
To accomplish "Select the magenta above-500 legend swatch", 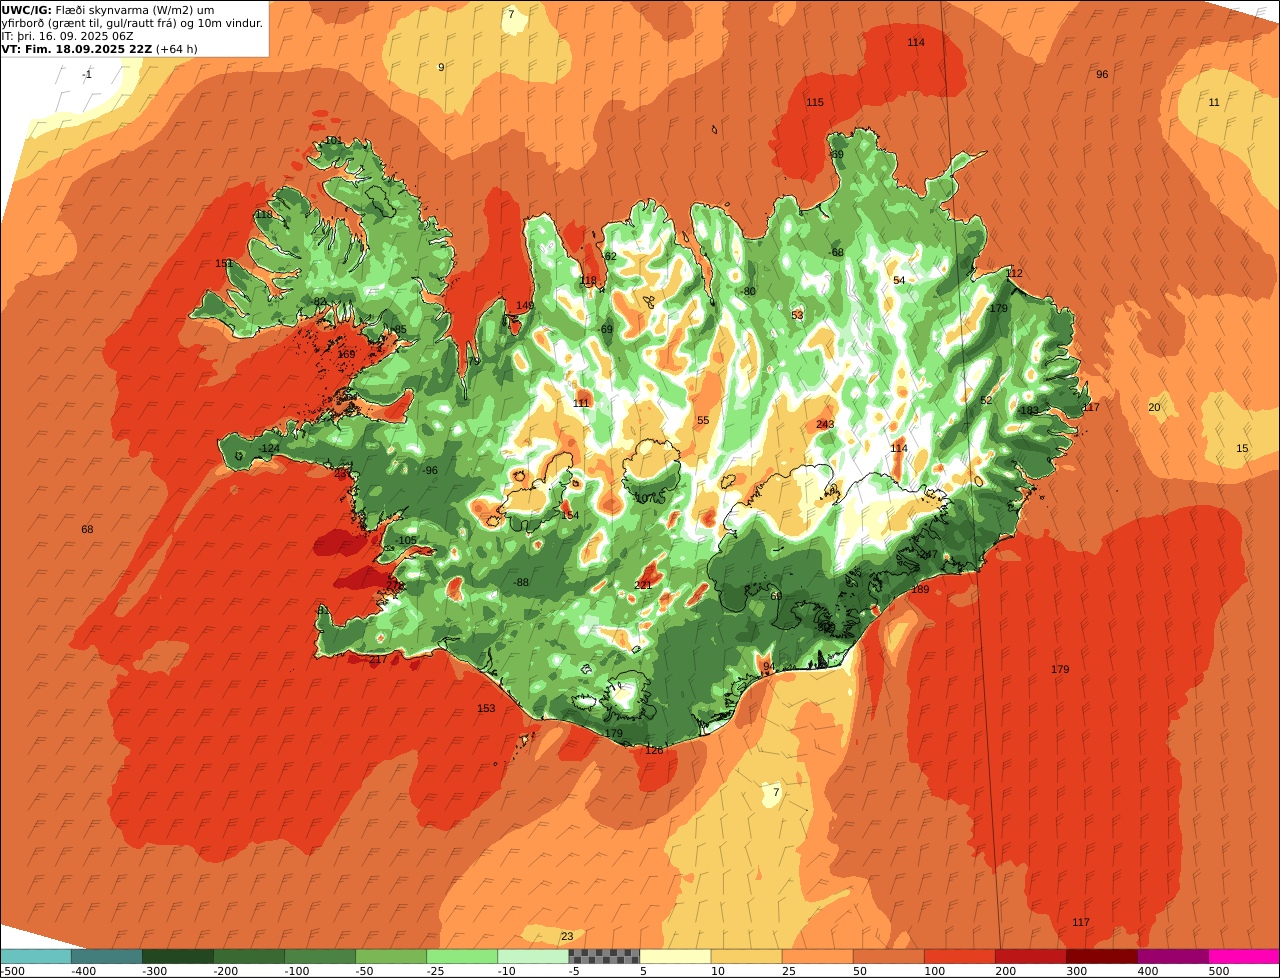I will [1243, 956].
